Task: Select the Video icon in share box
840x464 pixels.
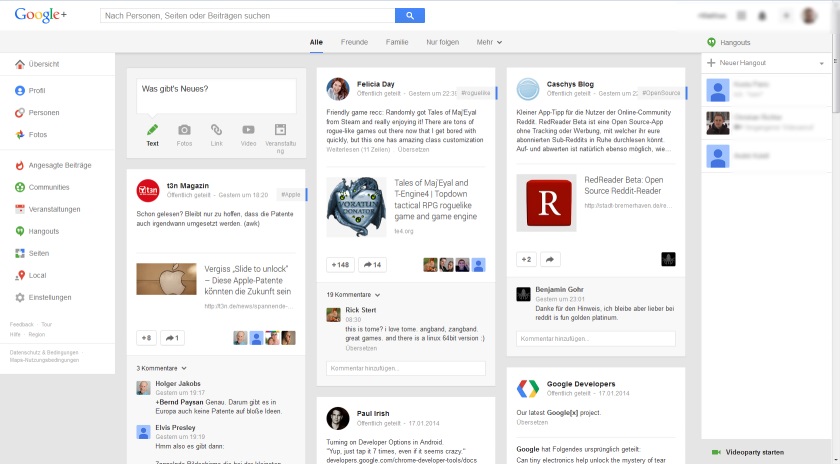Action: coord(248,130)
